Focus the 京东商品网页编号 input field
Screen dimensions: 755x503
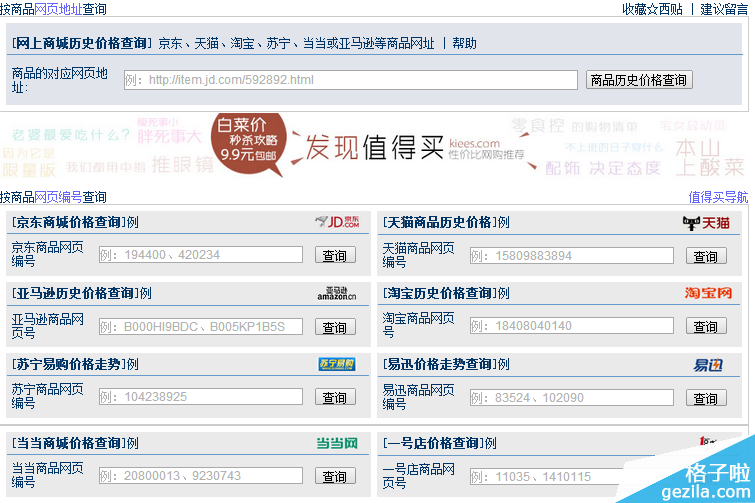point(201,255)
